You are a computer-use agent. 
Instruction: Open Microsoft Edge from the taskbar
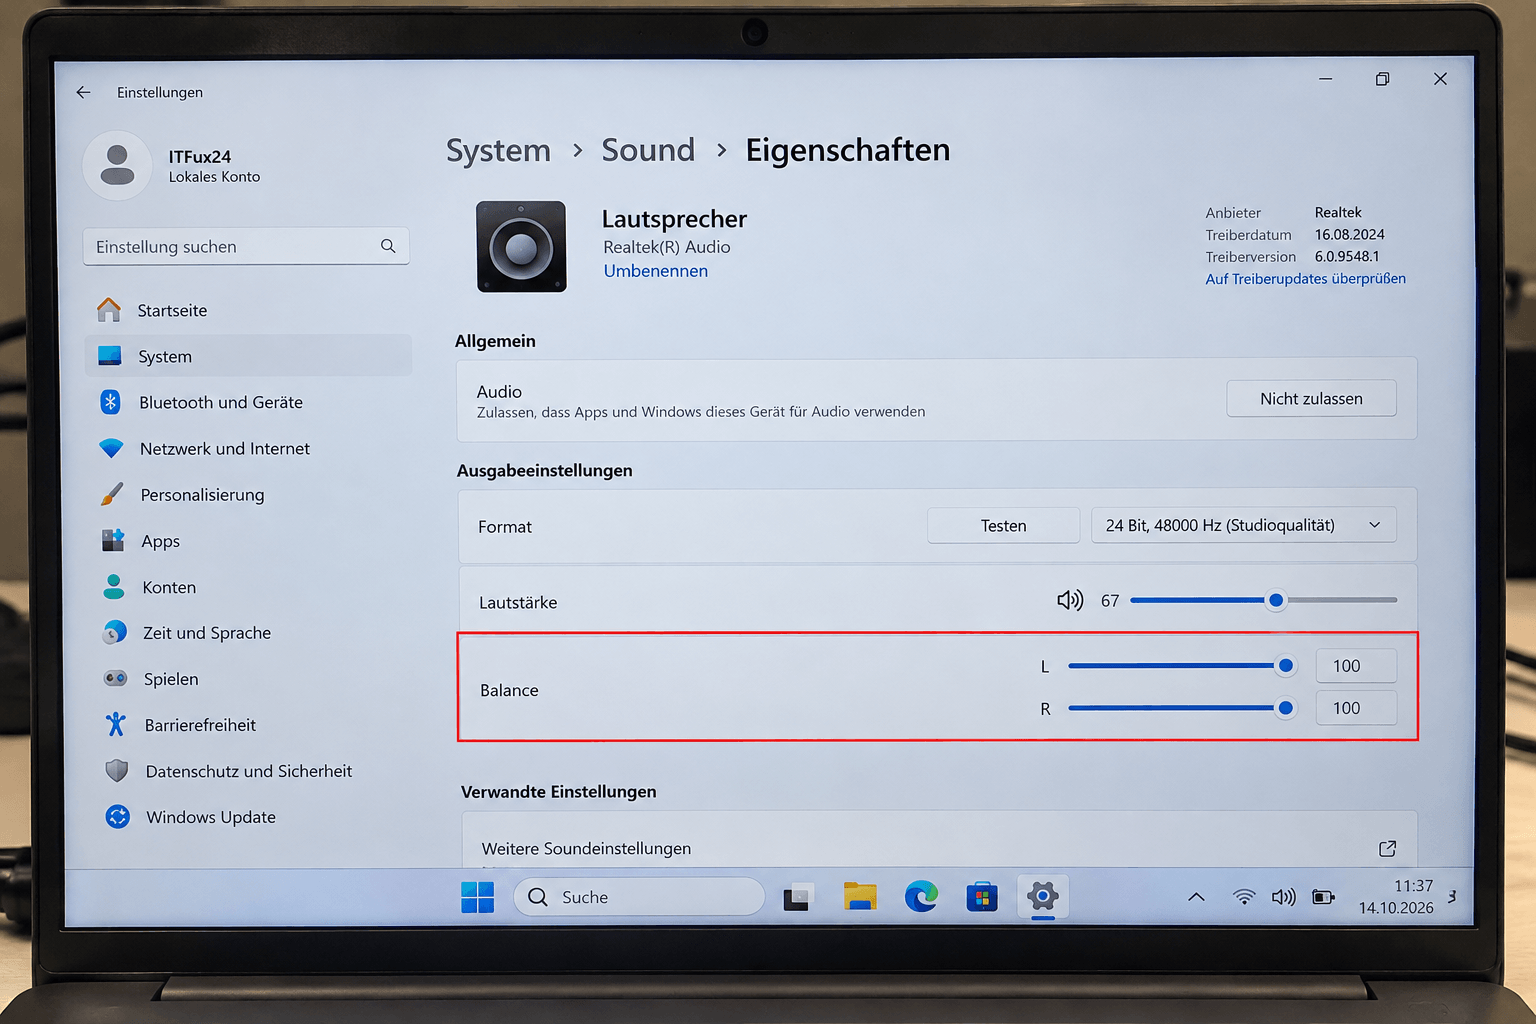921,897
